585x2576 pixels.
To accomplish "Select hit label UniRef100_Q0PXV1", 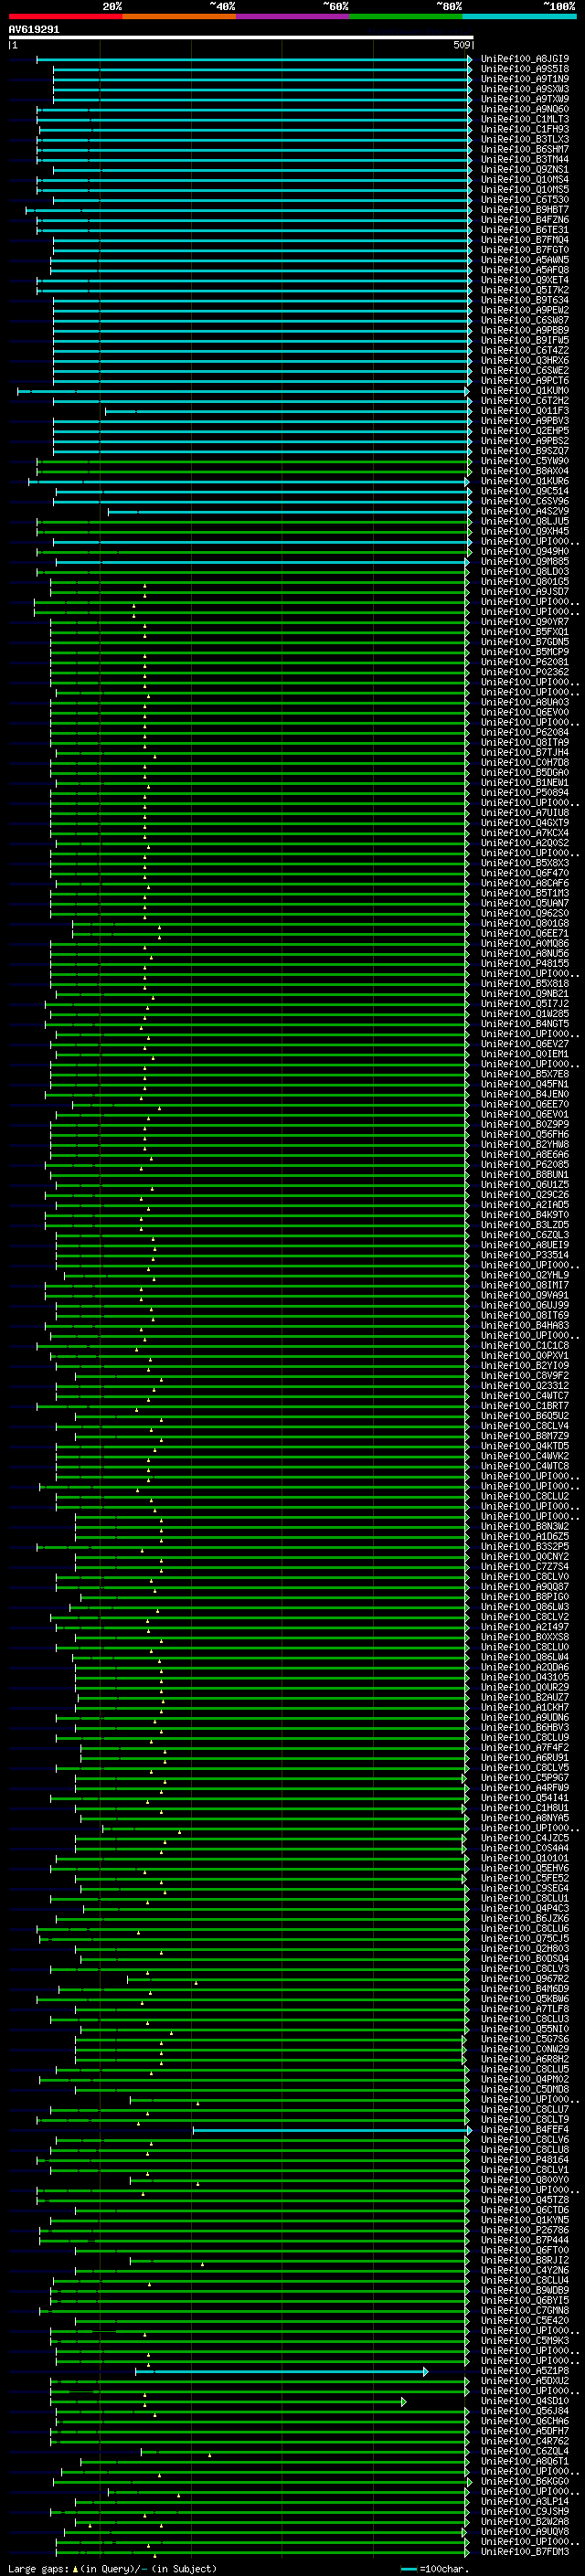I will coord(525,1355).
